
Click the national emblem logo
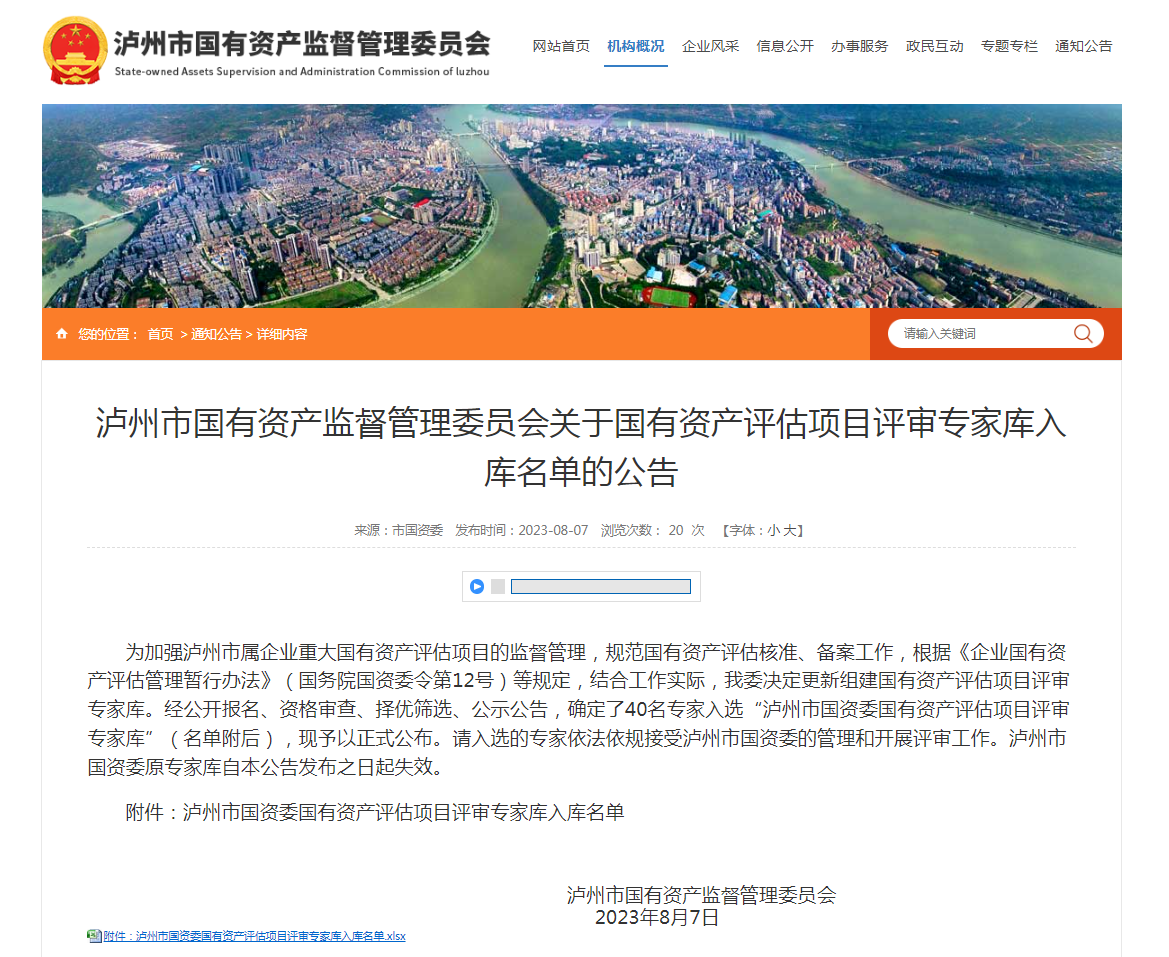tap(75, 50)
